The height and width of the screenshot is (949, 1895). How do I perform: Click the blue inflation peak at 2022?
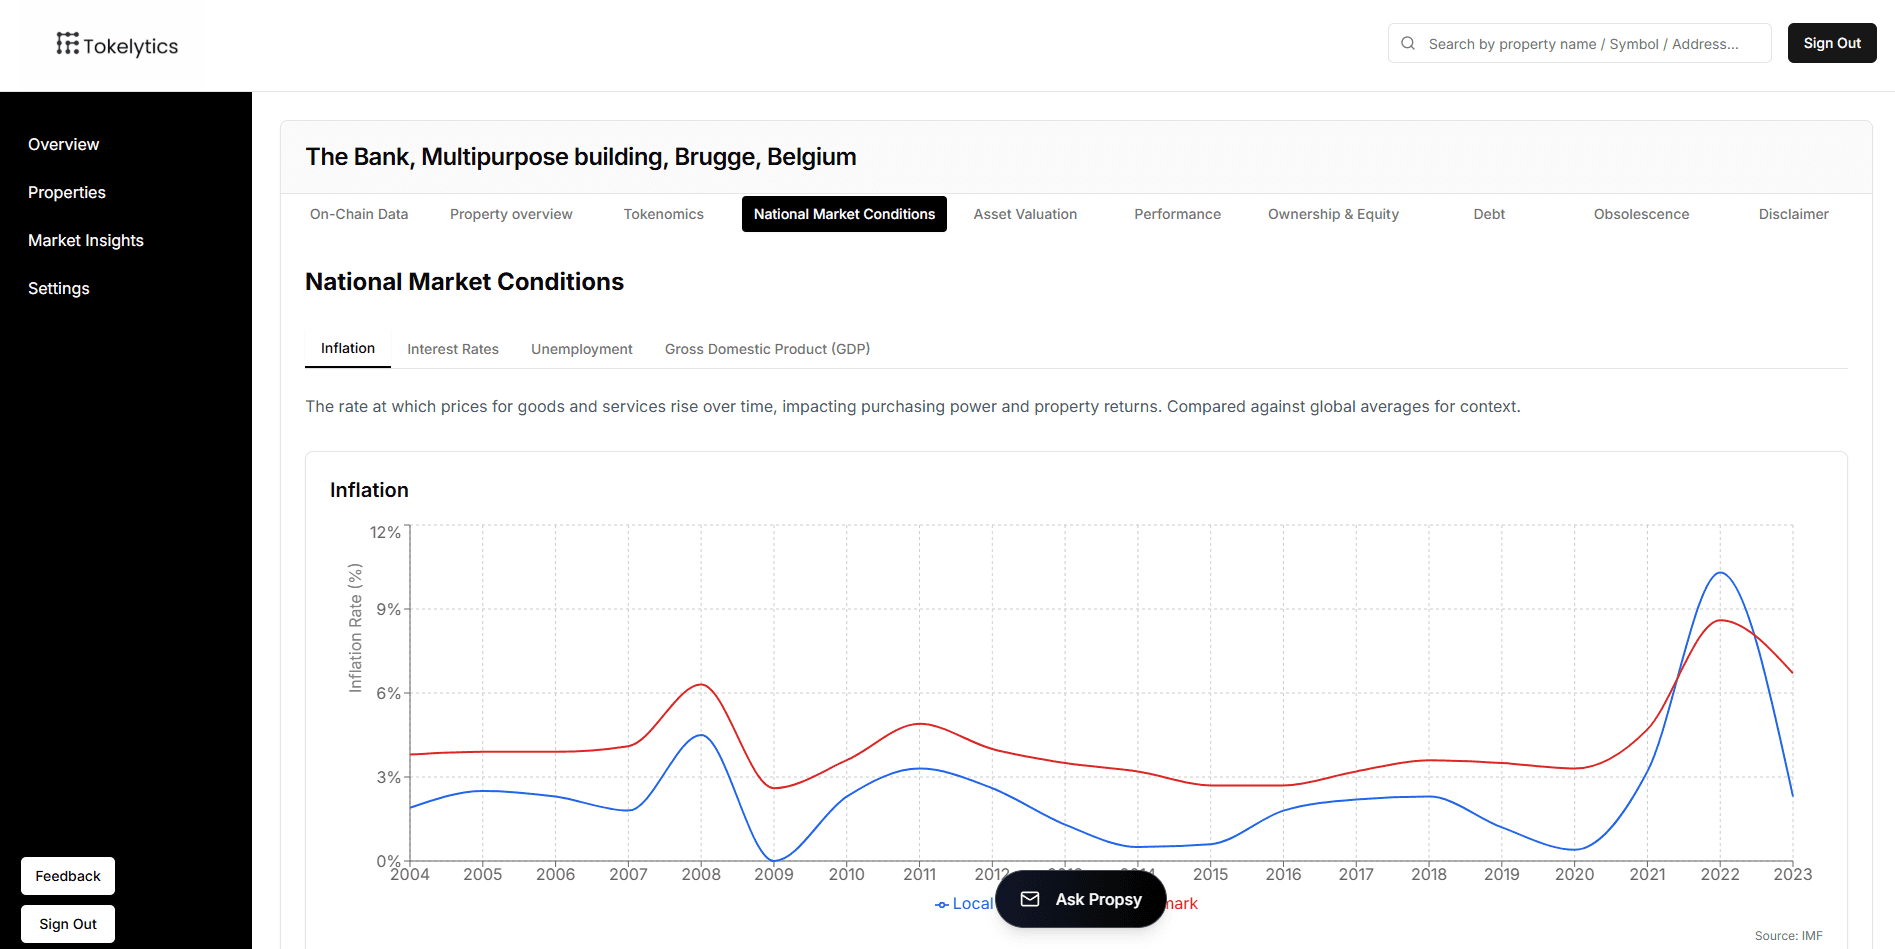[x=1720, y=573]
